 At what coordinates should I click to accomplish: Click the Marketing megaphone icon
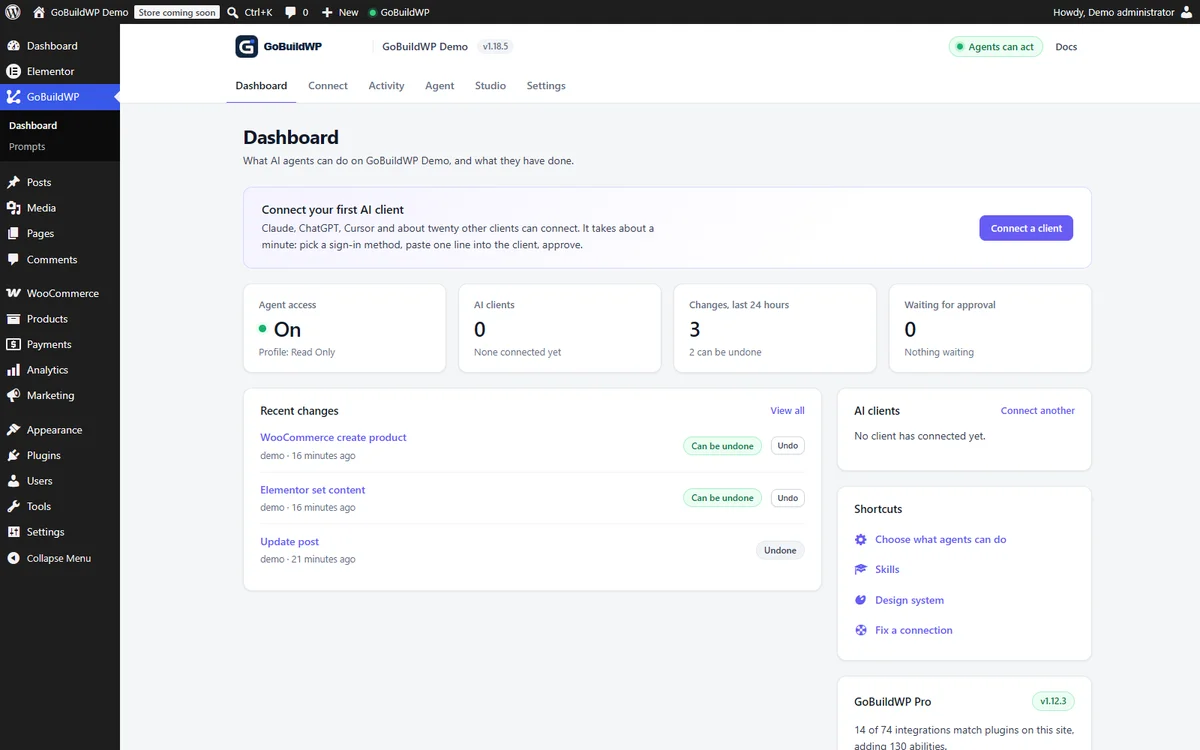coord(13,395)
